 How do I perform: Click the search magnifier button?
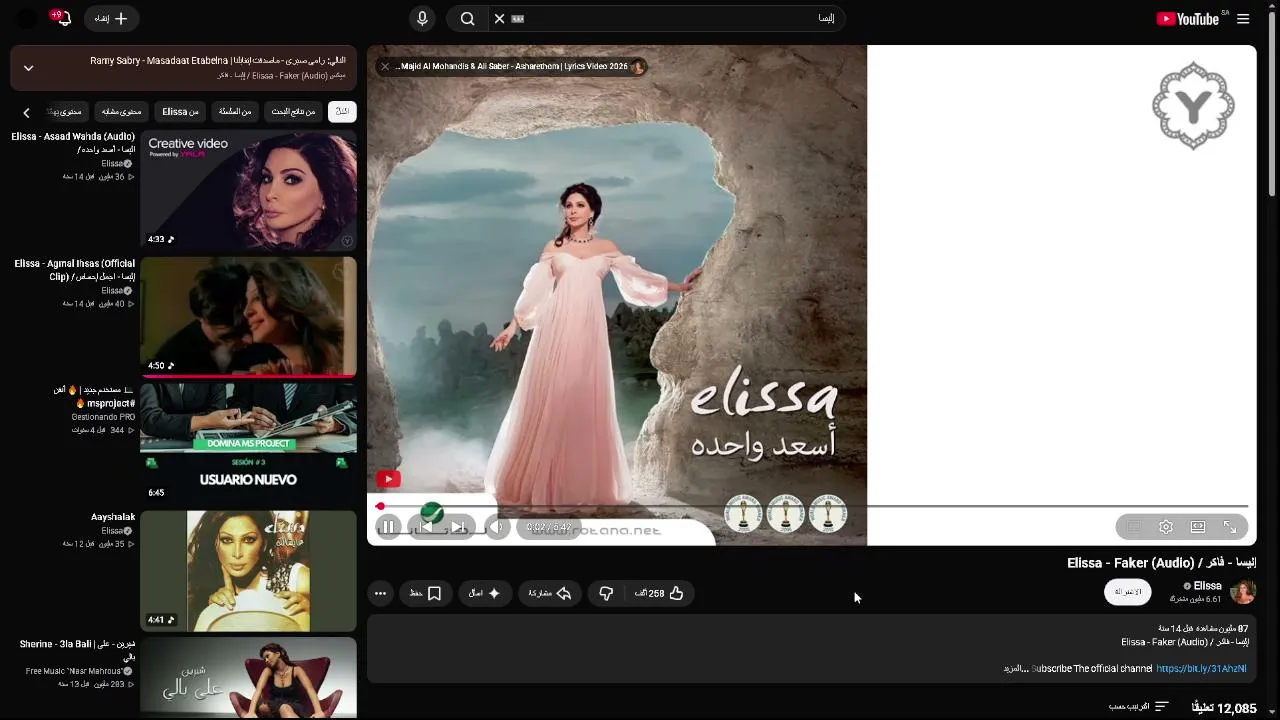467,19
